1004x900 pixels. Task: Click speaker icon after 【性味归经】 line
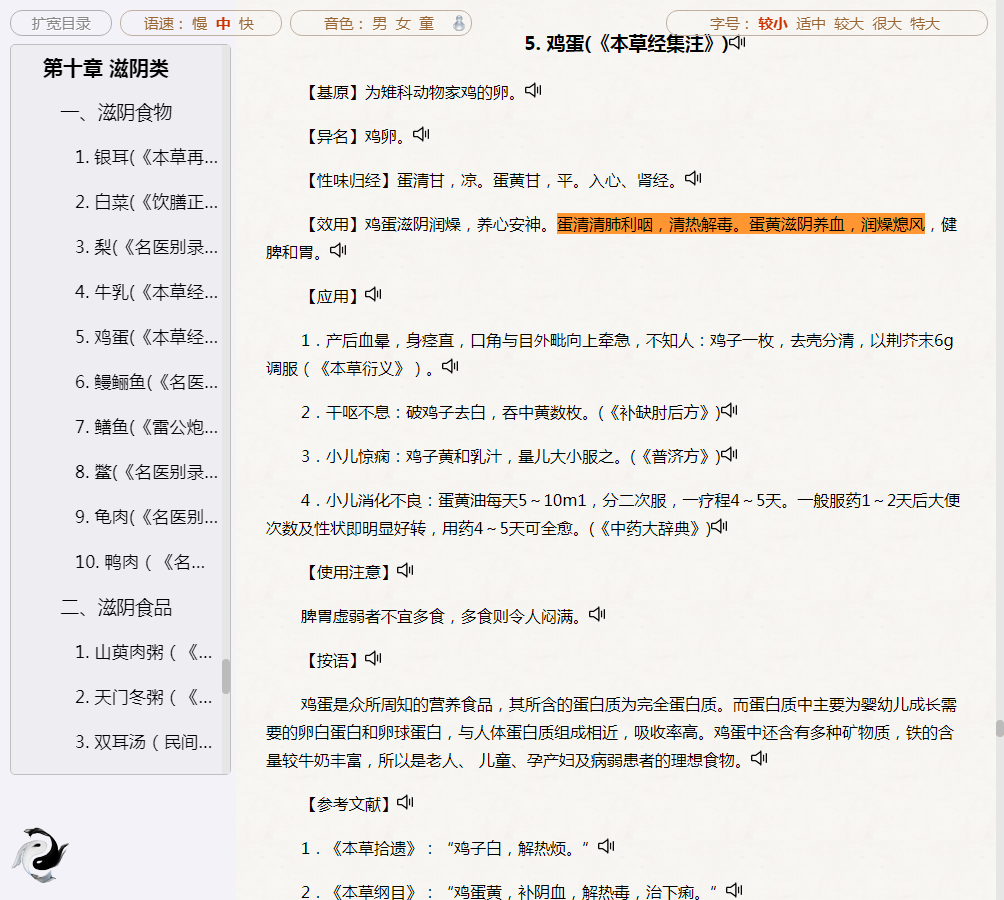(693, 179)
